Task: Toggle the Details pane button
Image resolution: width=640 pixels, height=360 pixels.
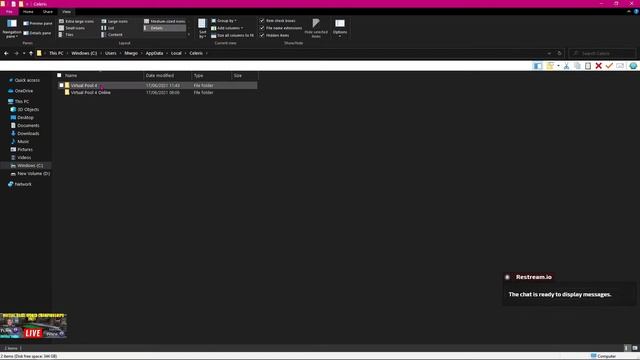Action: 37,33
